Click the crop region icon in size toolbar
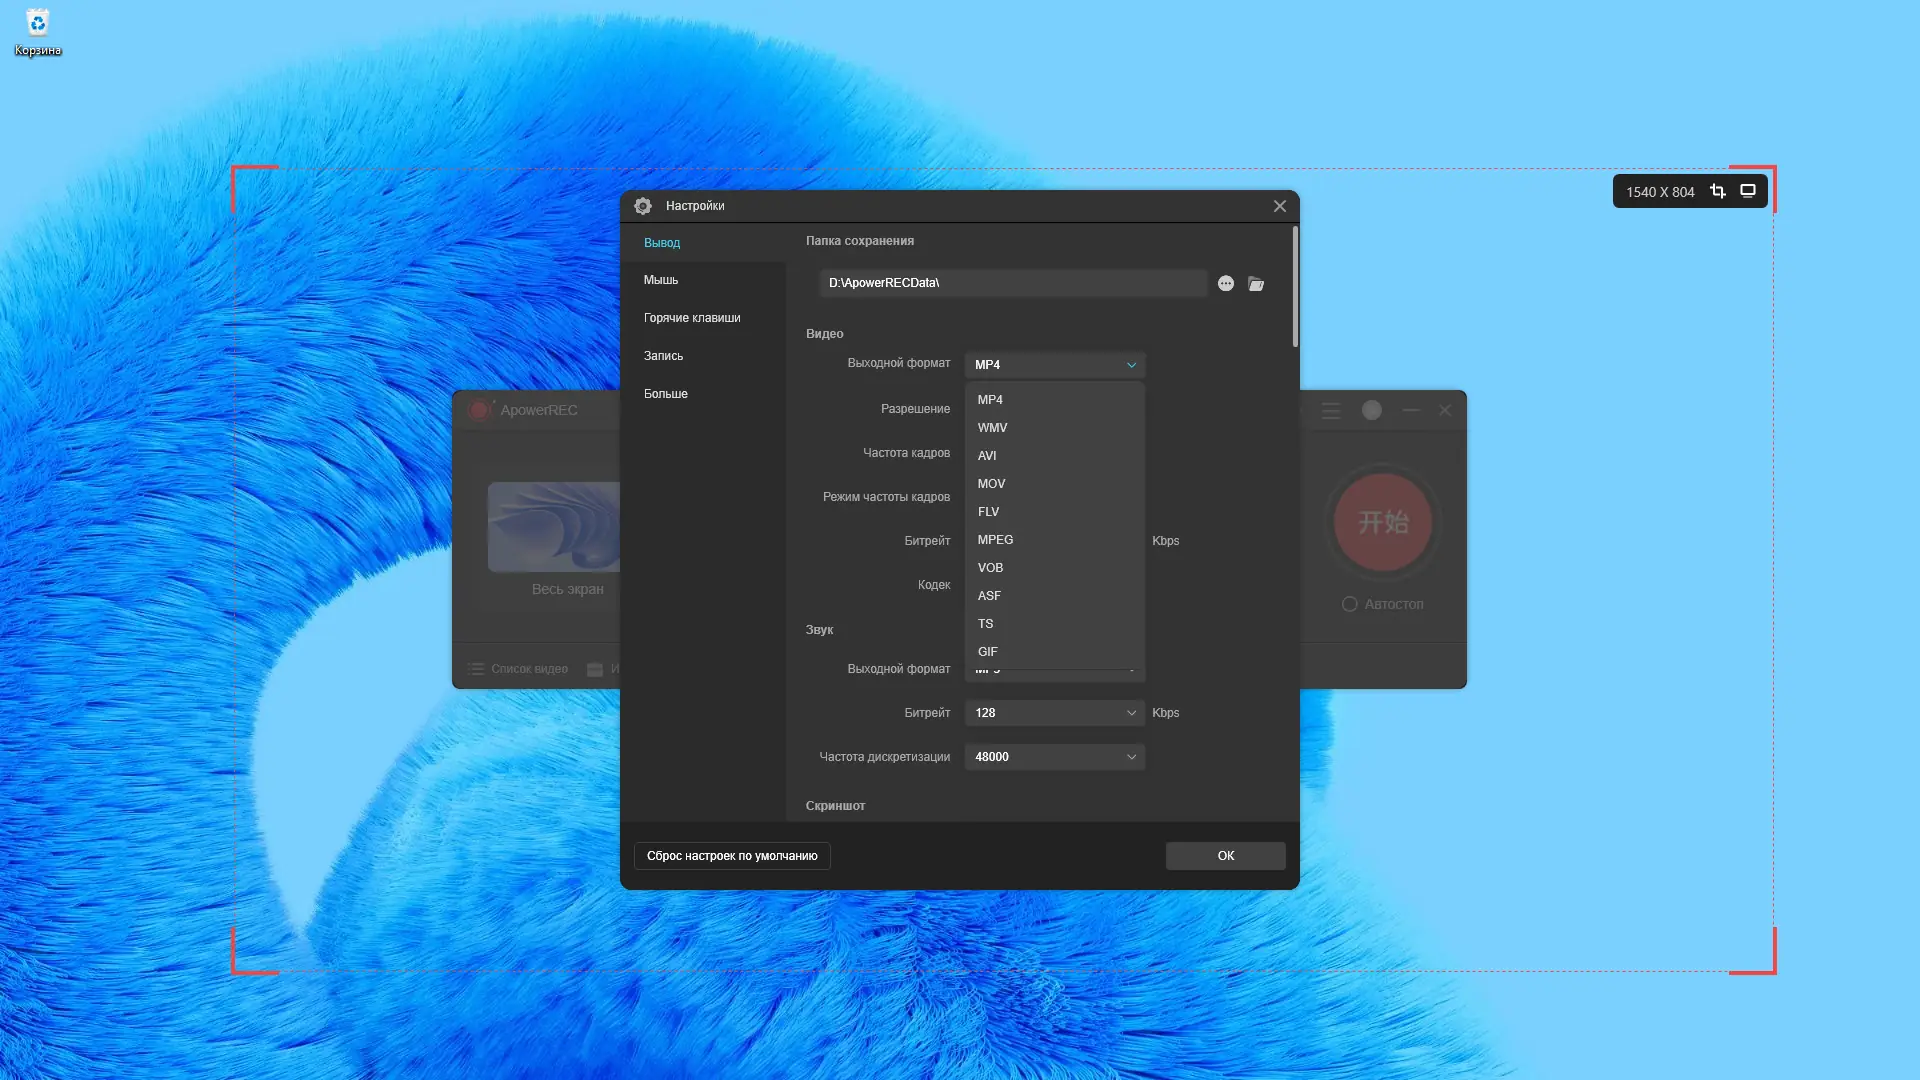 click(1718, 191)
